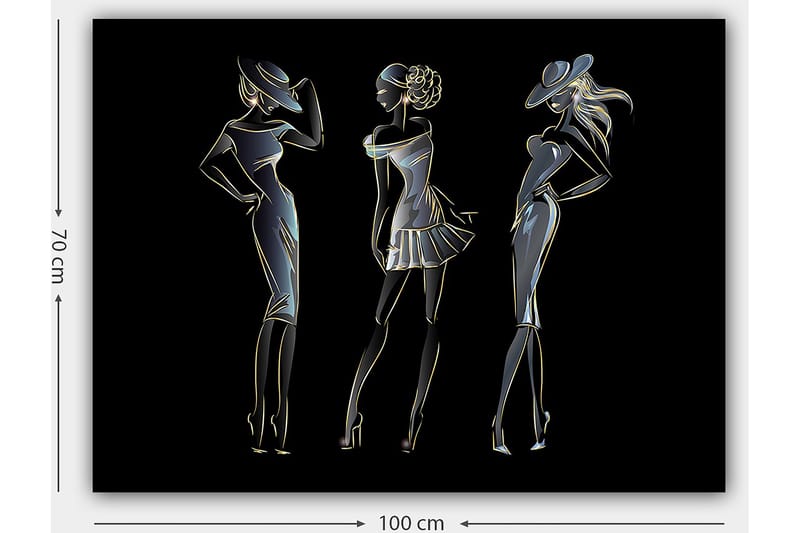Click the right figure's pencil dress
Viewport: 800px width, 533px height.
(x=535, y=250)
